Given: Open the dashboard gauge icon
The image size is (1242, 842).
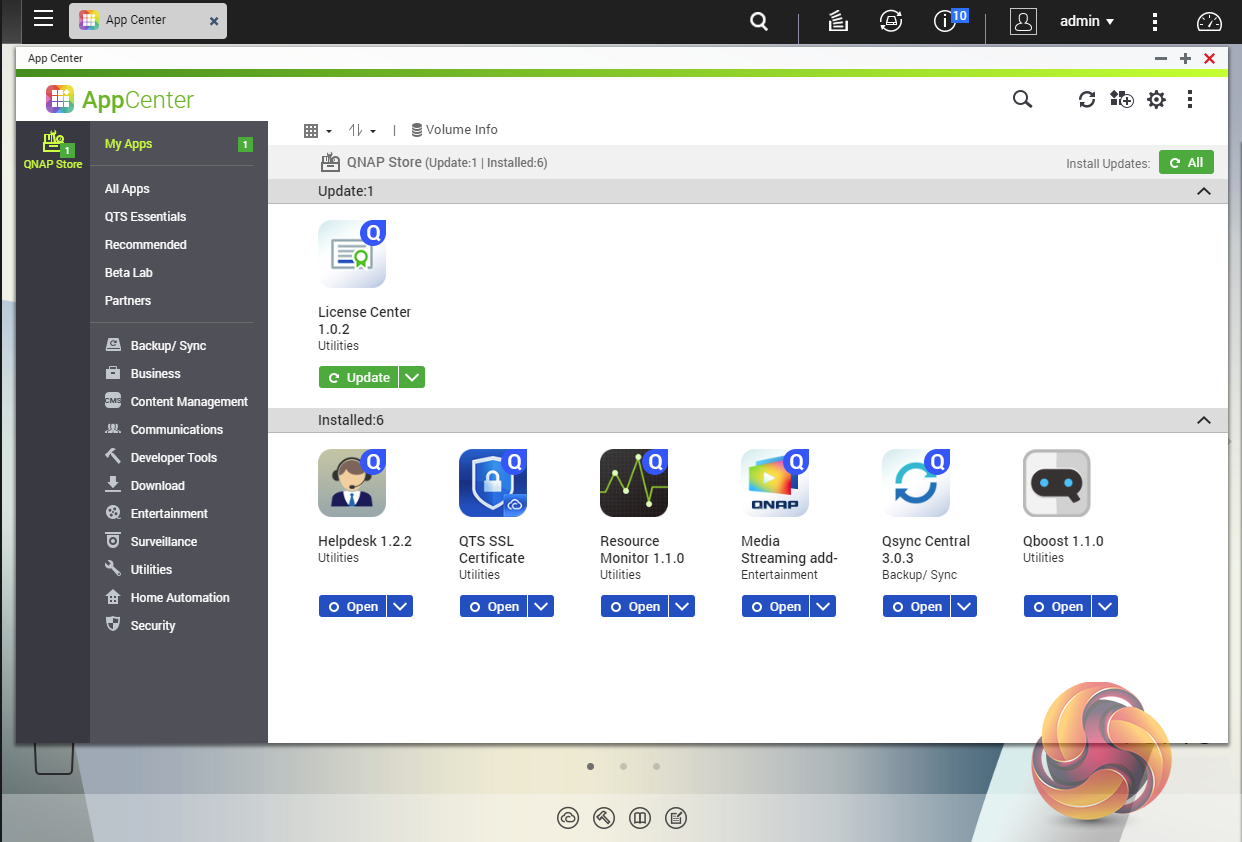Looking at the screenshot, I should point(1209,21).
